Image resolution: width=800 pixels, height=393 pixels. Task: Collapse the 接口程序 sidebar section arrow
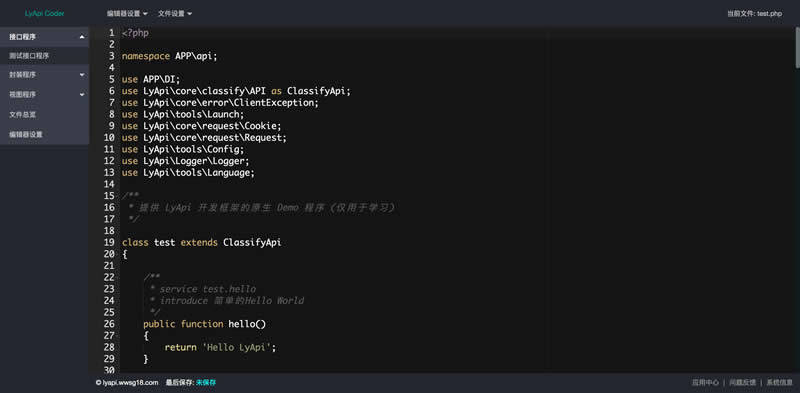coord(82,37)
